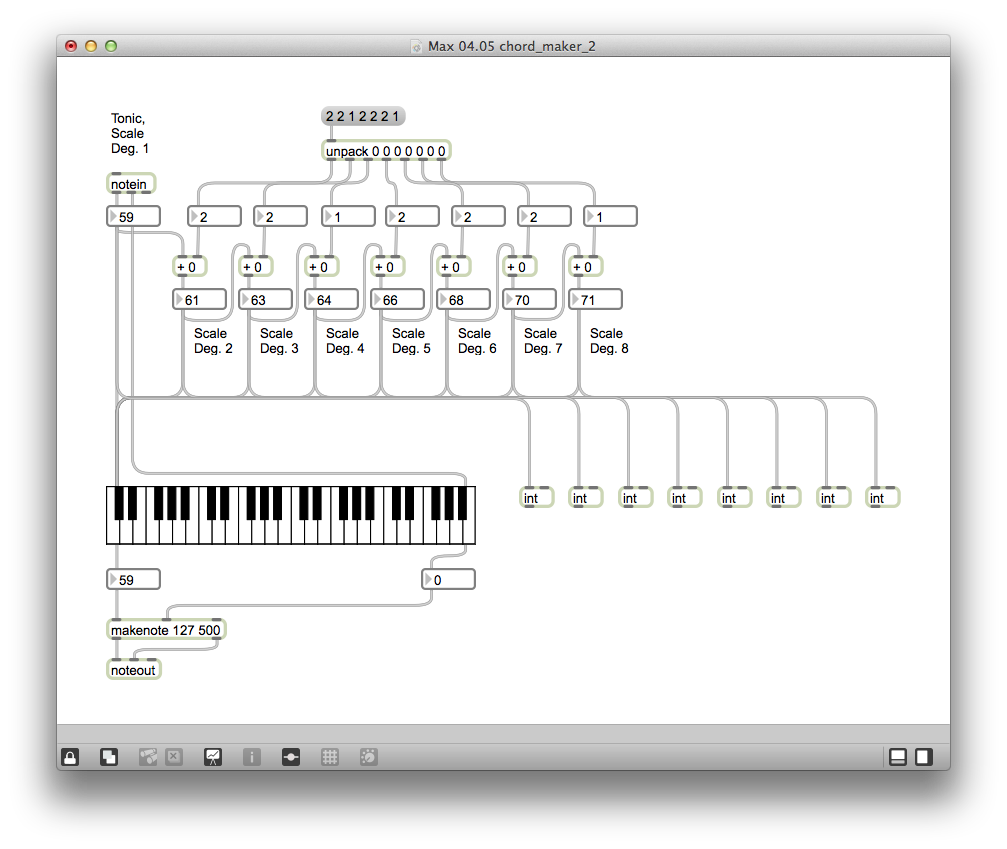Click number box showing 63

(x=266, y=299)
